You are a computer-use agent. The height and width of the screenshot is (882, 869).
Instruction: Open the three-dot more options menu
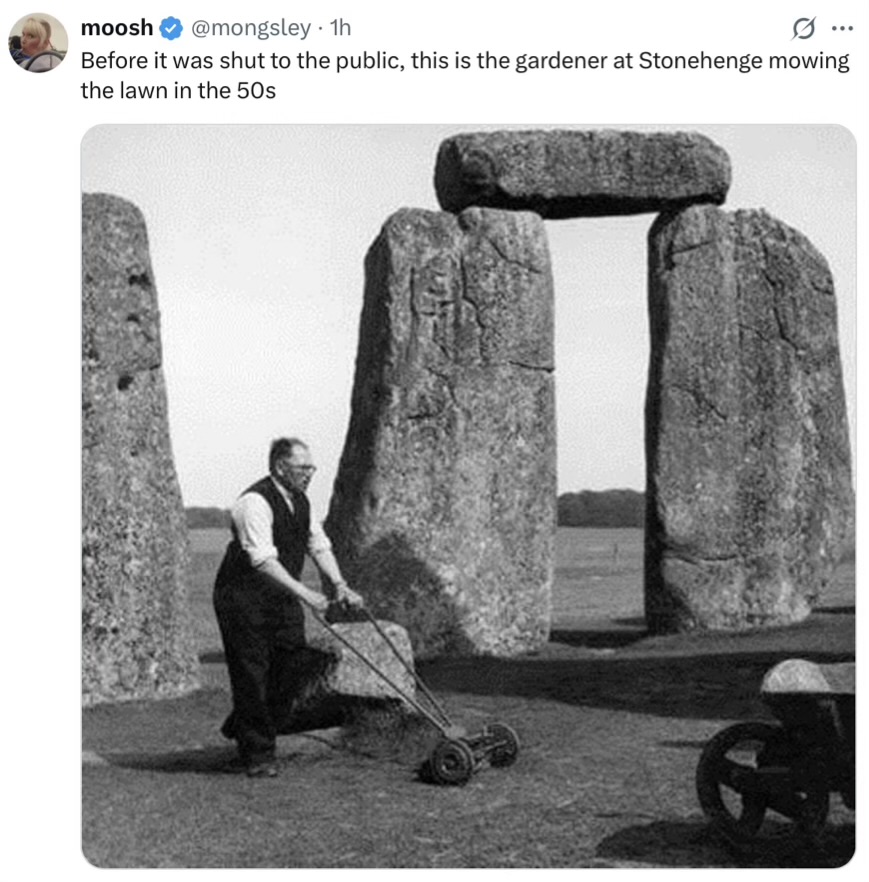pyautogui.click(x=842, y=28)
